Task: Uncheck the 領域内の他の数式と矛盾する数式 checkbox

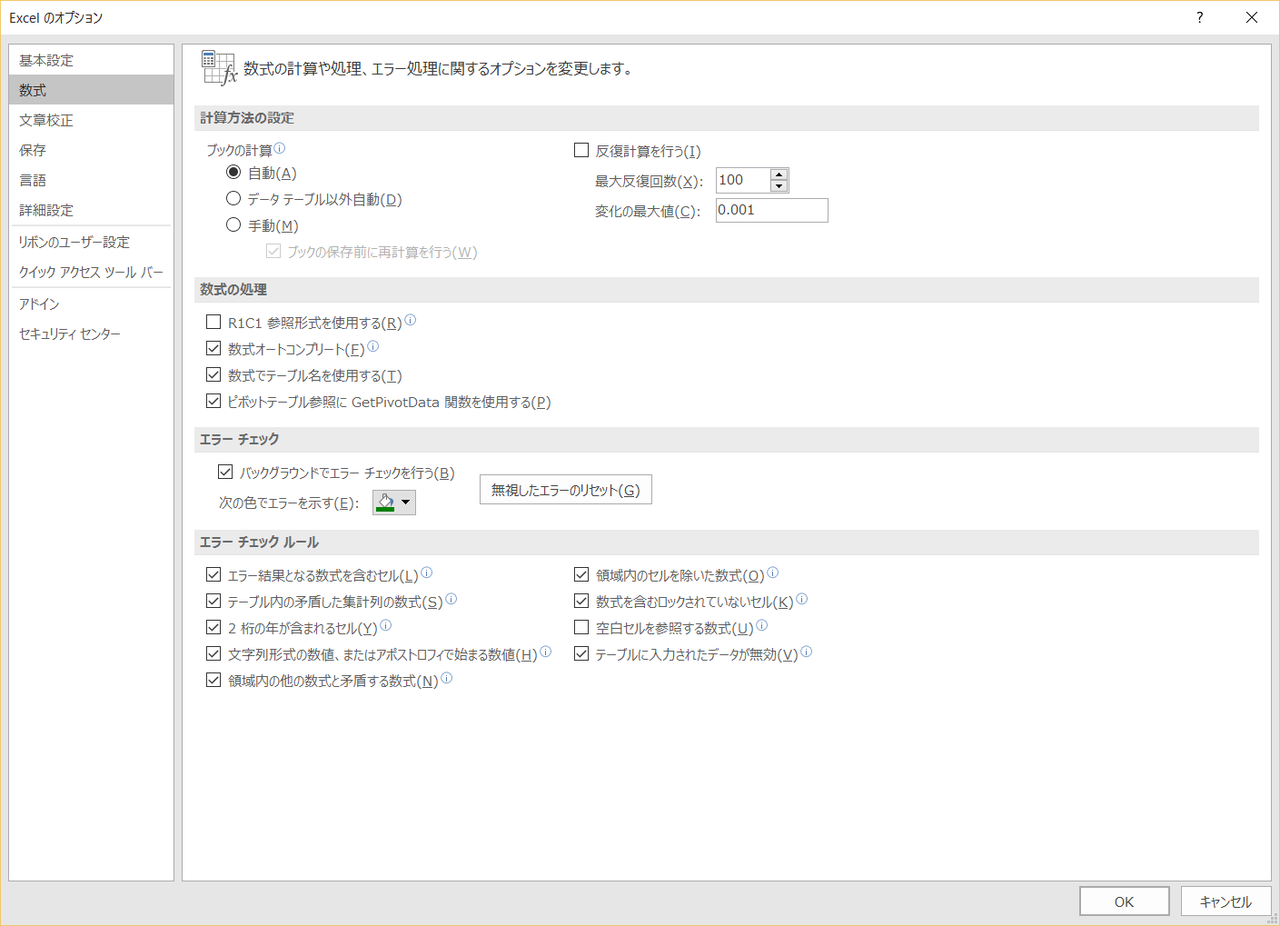Action: click(x=212, y=680)
